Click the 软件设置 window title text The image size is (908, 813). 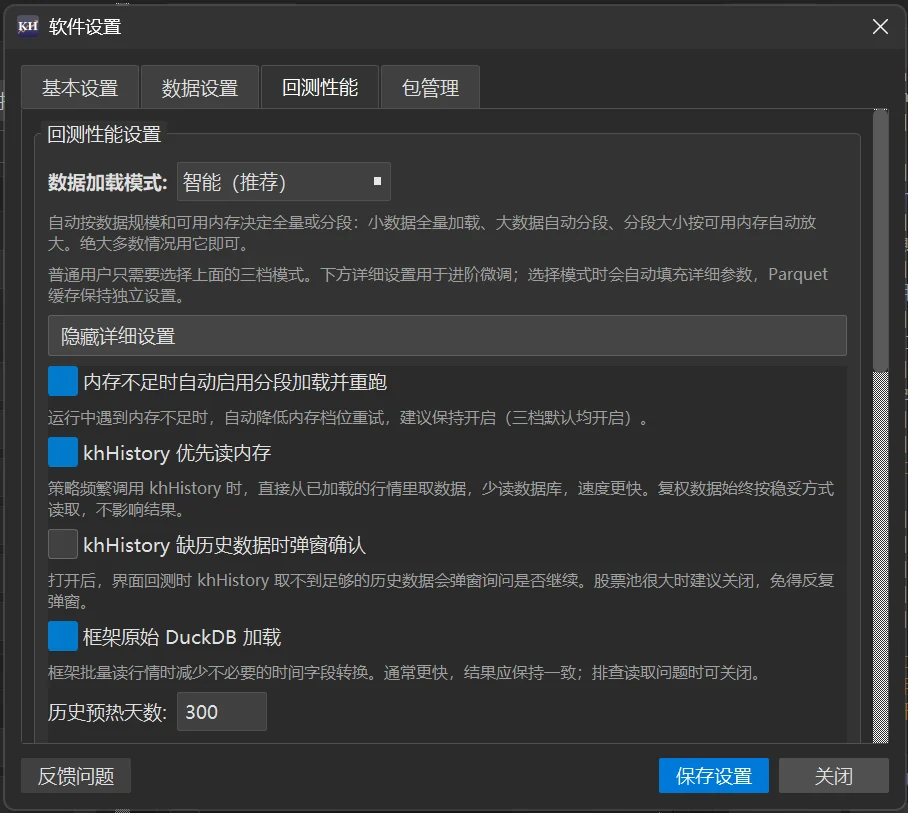pyautogui.click(x=85, y=27)
